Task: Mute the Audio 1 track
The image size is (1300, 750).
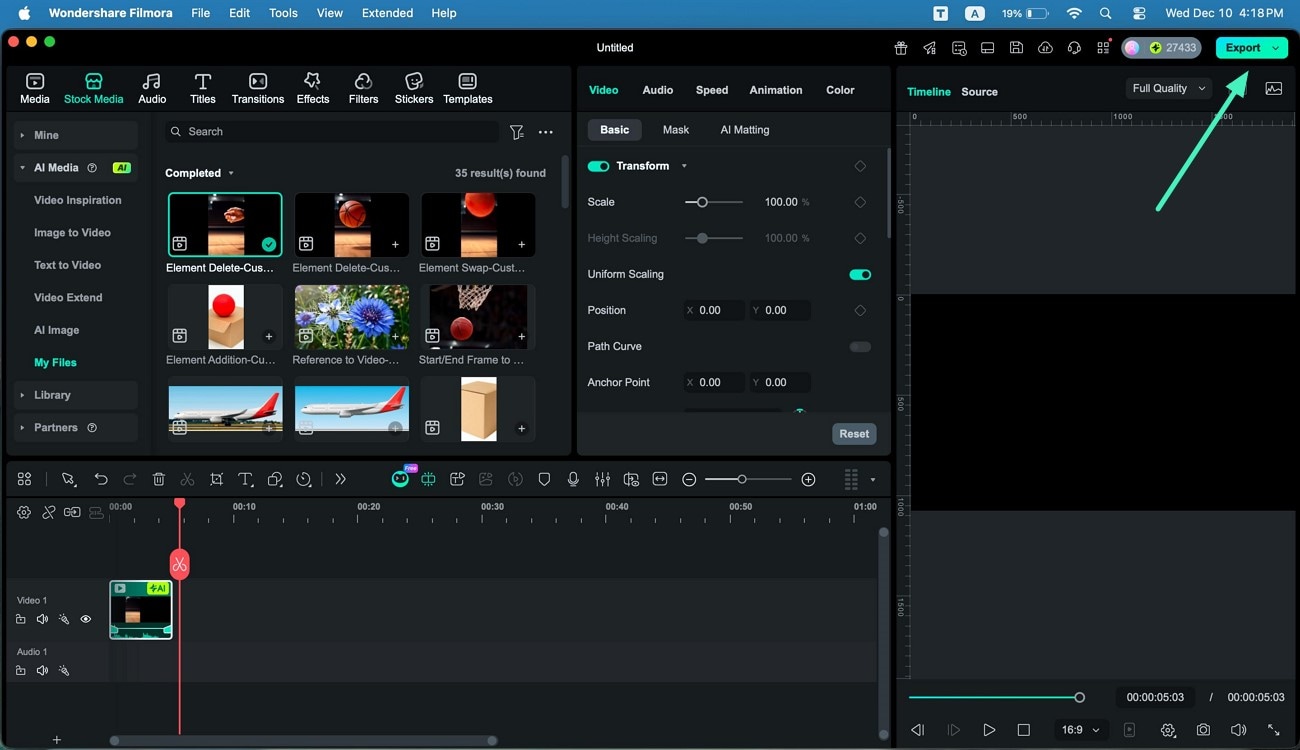Action: click(42, 670)
